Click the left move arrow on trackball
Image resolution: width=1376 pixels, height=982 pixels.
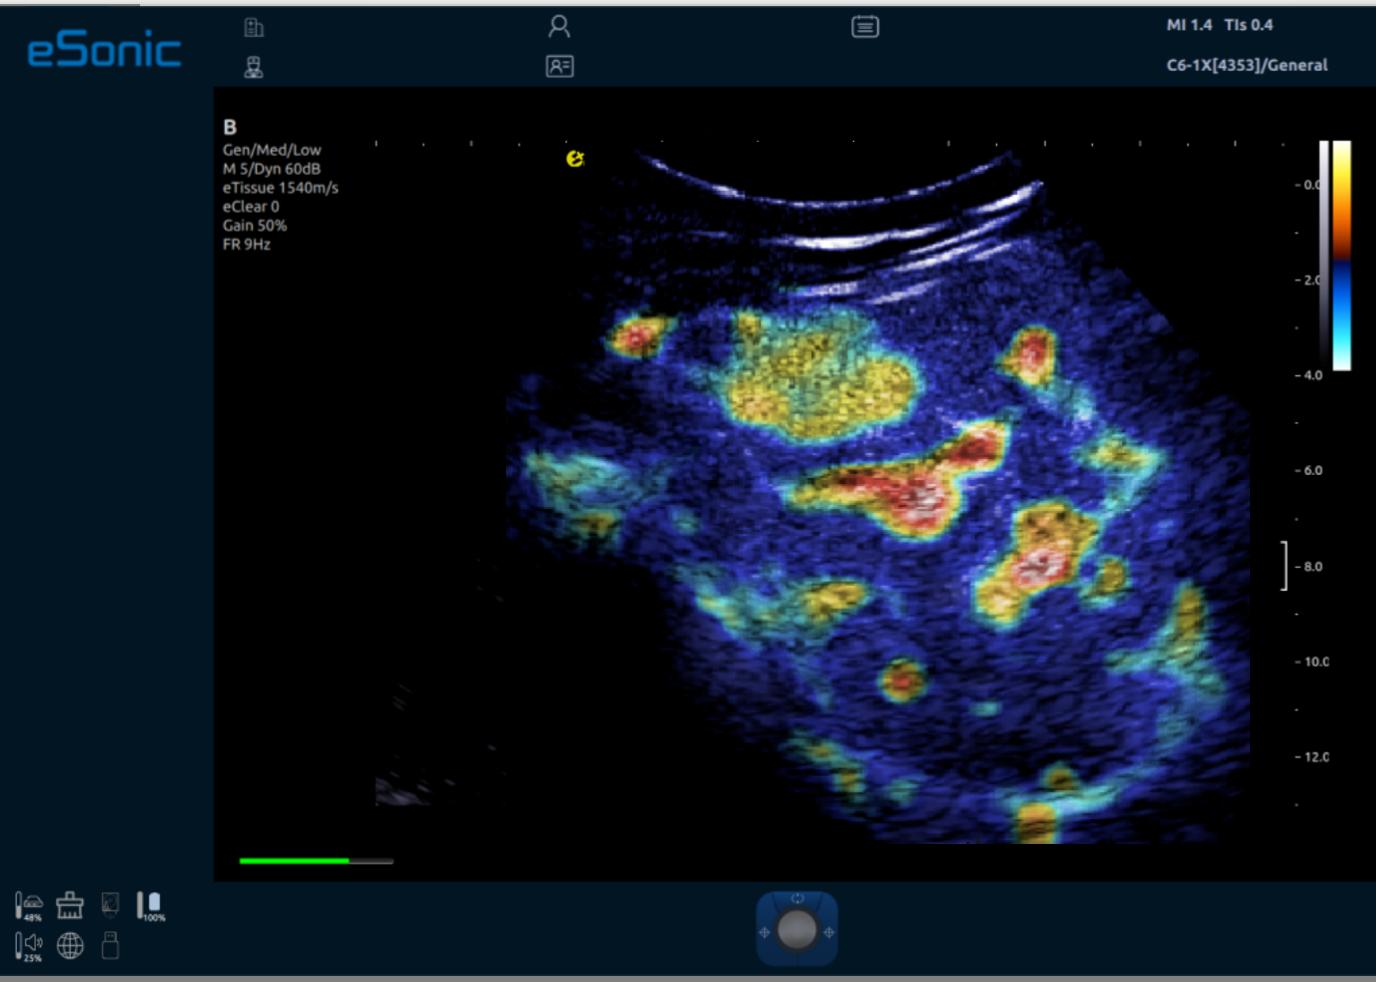click(x=764, y=932)
